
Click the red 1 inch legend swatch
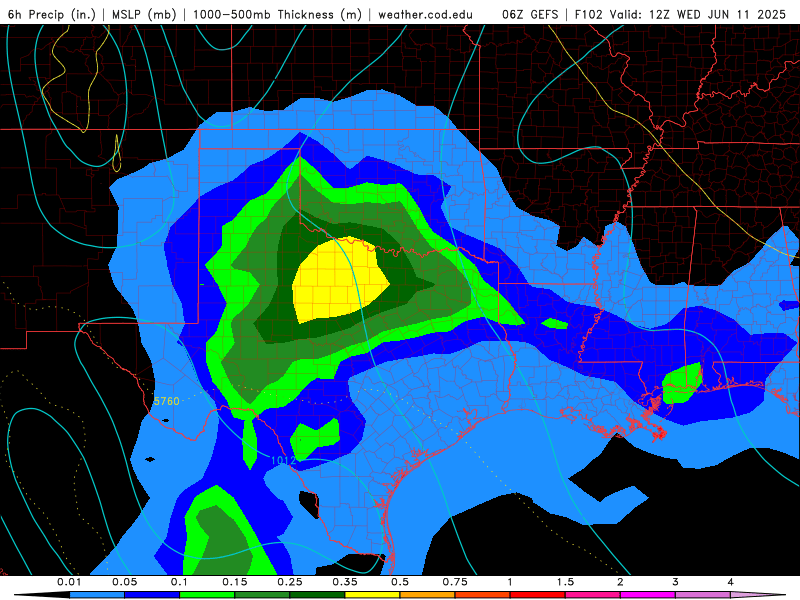pyautogui.click(x=537, y=595)
